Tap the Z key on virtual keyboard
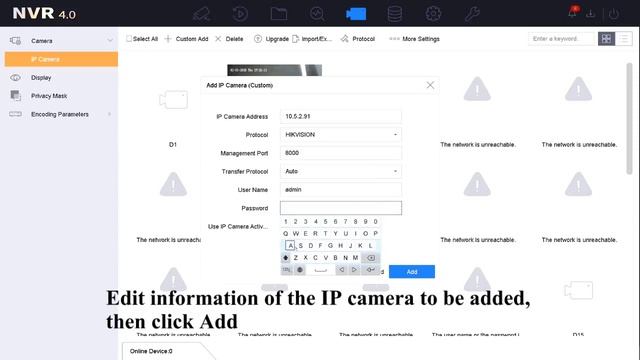 coord(296,258)
